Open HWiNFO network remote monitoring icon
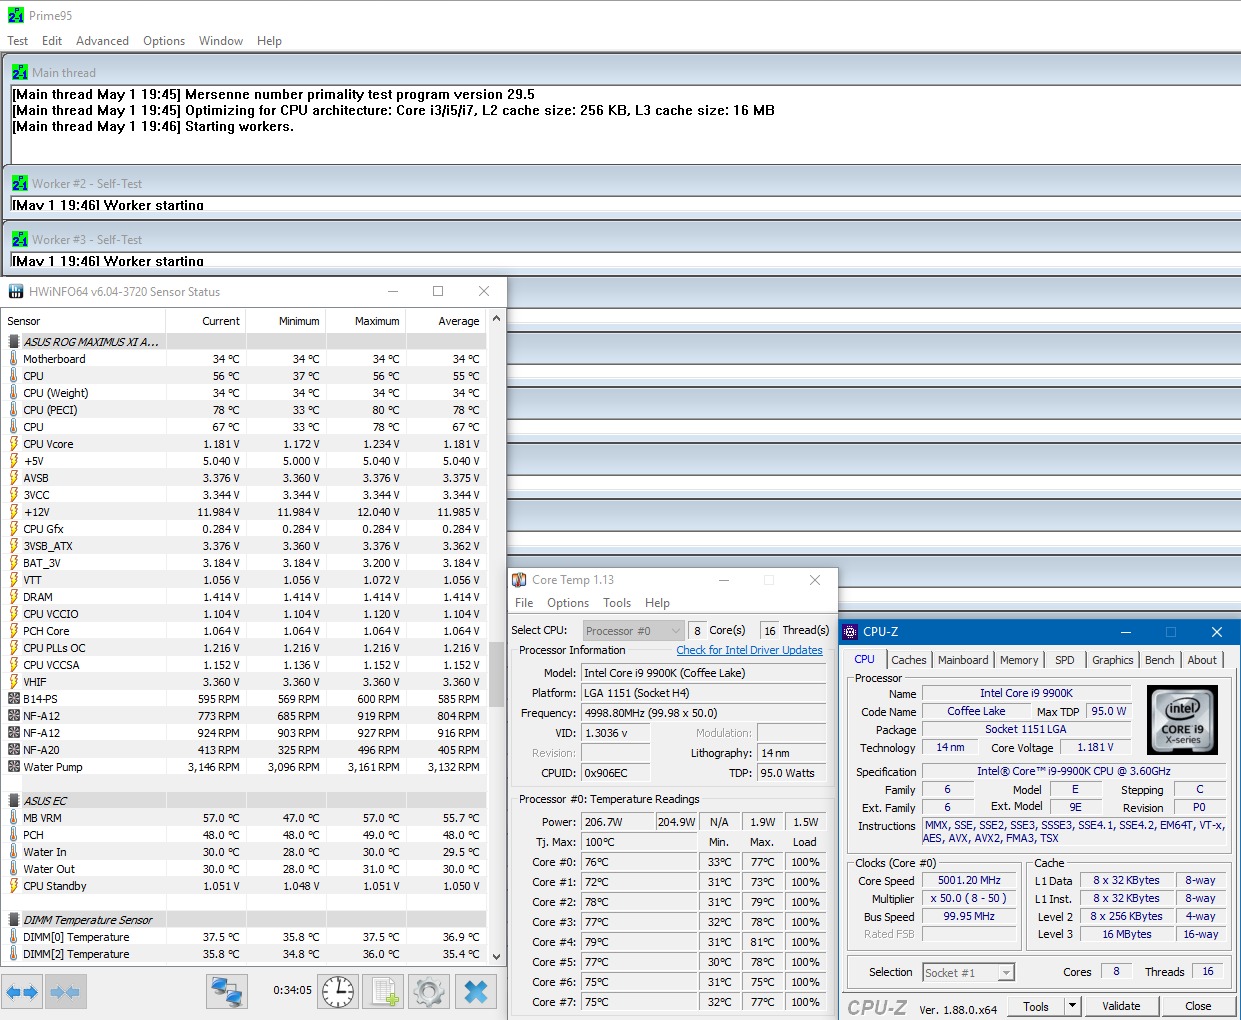The image size is (1241, 1020). coord(228,992)
